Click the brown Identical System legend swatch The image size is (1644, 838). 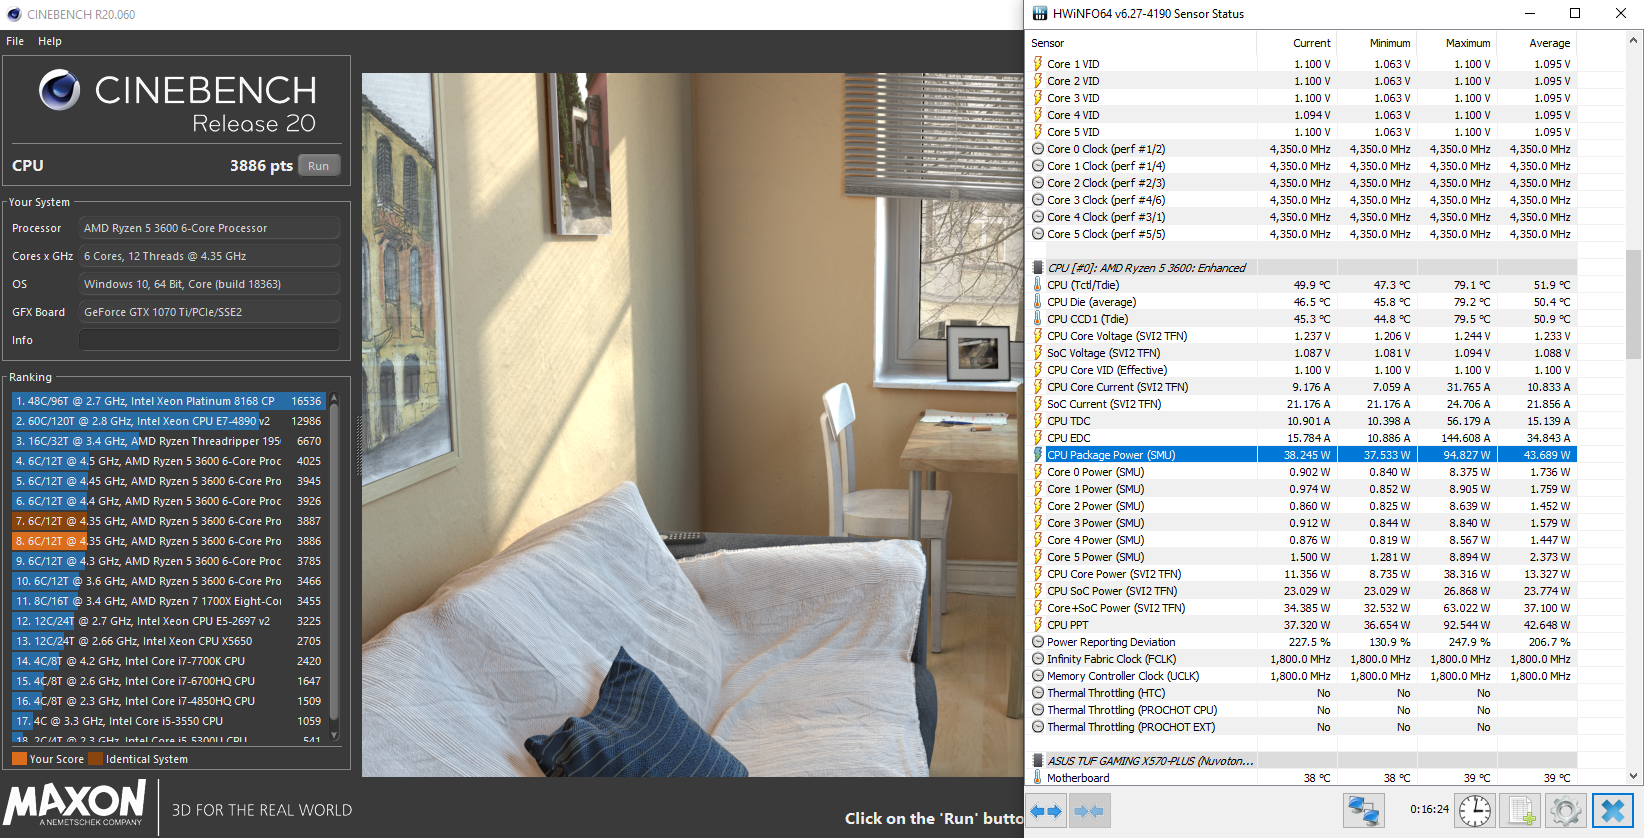[x=95, y=759]
